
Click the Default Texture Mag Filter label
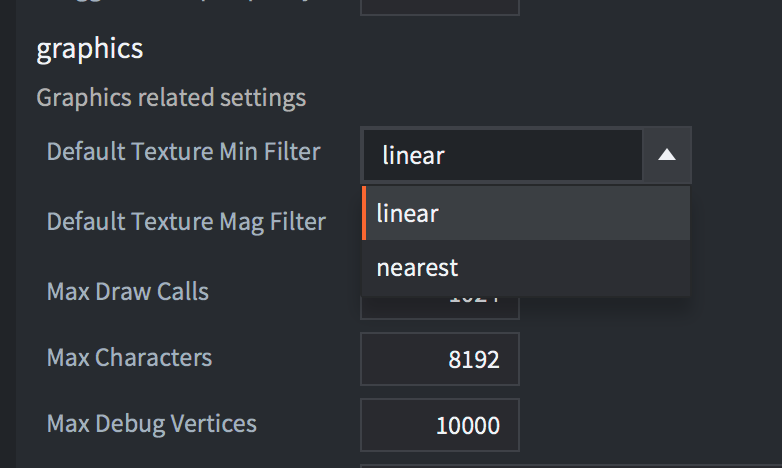pyautogui.click(x=186, y=222)
